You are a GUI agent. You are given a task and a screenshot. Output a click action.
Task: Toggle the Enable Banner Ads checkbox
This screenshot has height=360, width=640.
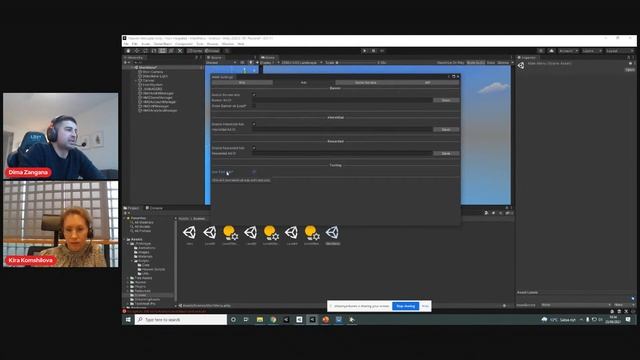coord(254,95)
